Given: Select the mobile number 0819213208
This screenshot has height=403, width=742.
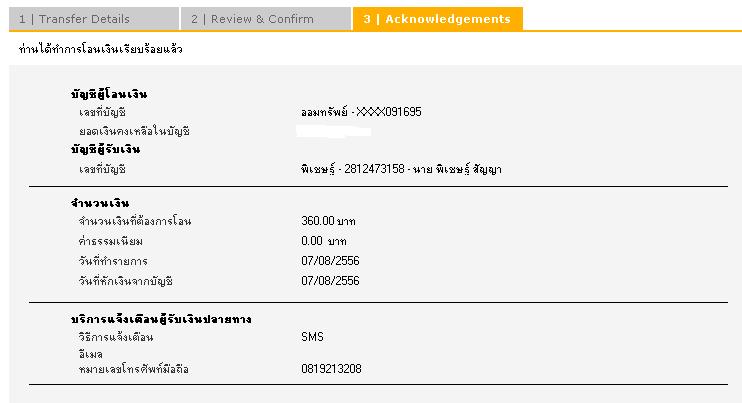Looking at the screenshot, I should tap(331, 369).
